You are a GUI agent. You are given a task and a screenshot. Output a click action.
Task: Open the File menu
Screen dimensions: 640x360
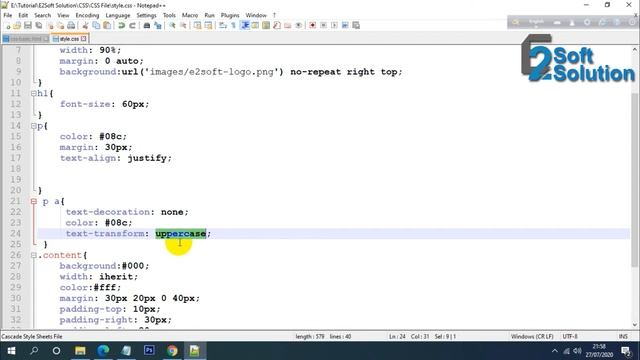point(8,15)
